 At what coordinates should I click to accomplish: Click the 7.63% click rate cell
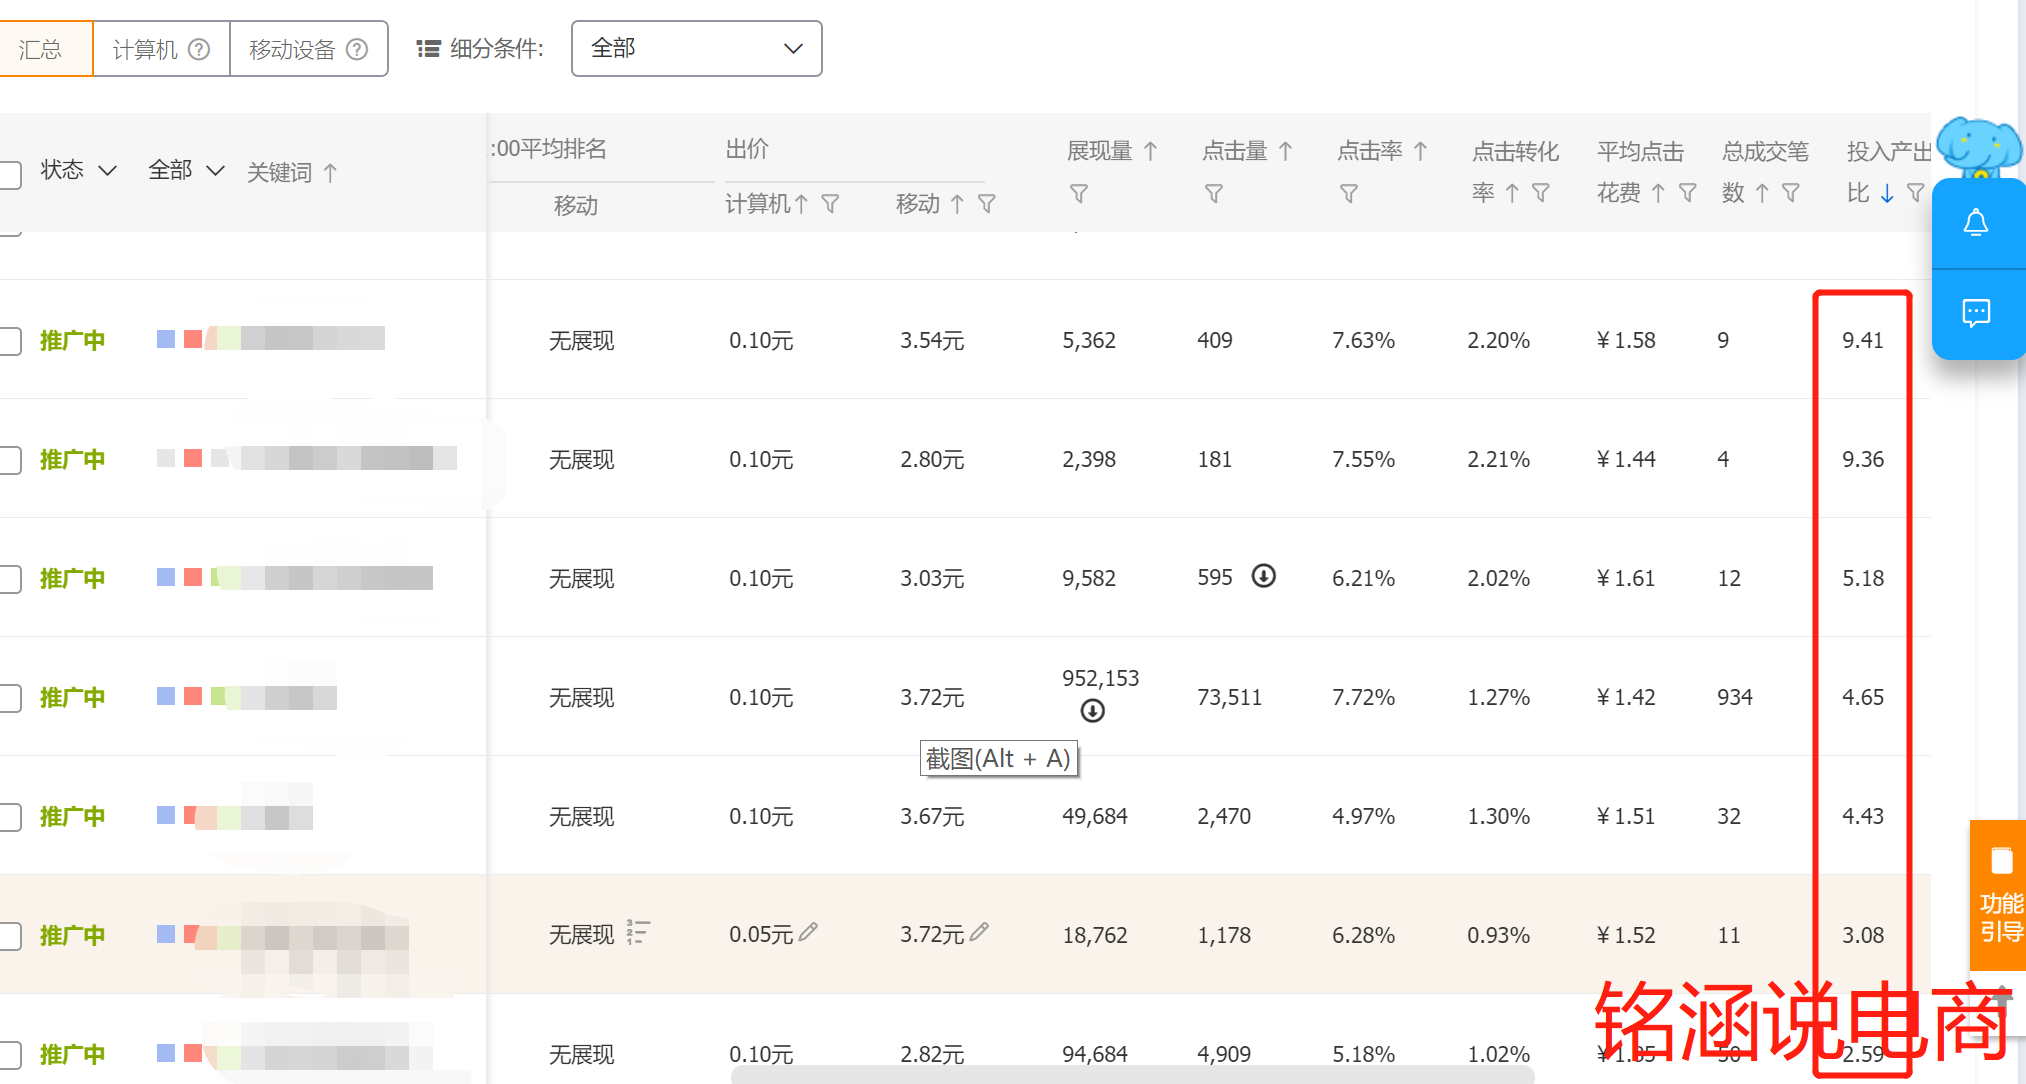(1363, 341)
